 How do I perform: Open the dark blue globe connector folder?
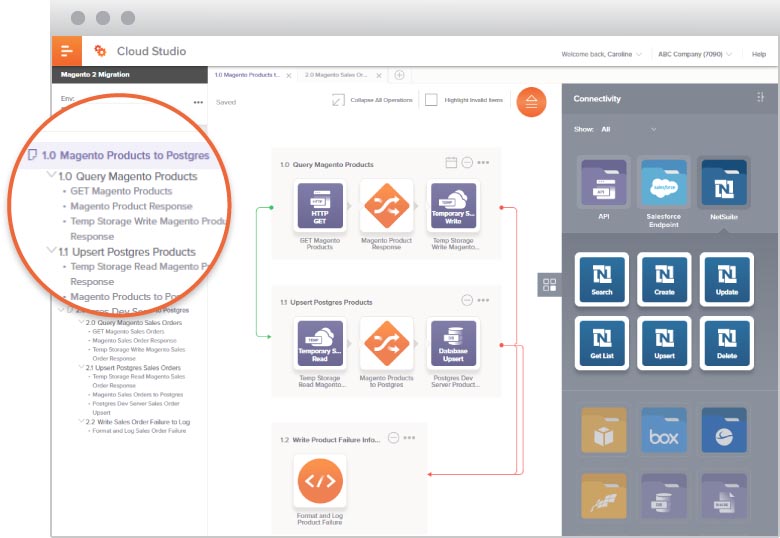pos(724,430)
